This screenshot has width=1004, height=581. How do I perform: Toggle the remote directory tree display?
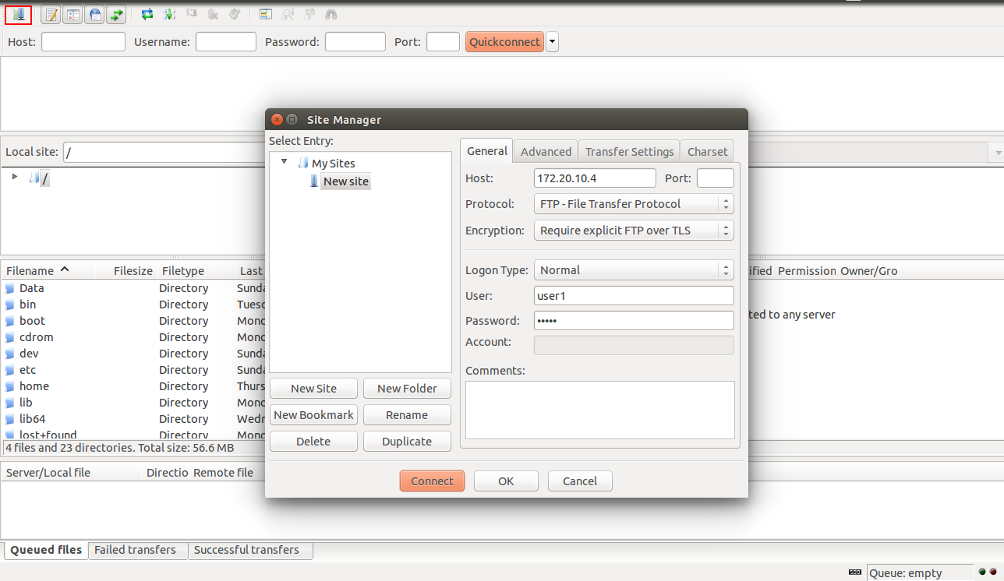click(x=95, y=14)
